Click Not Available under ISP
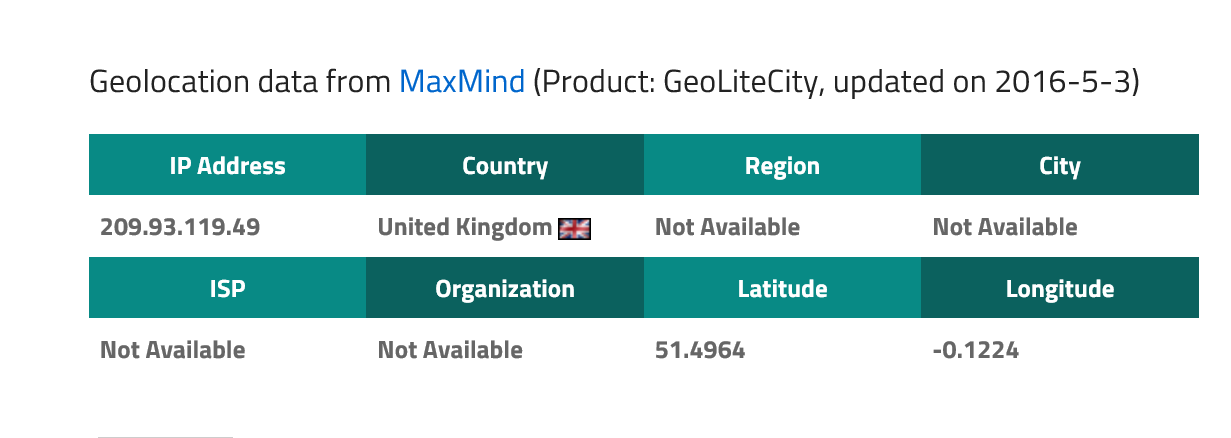This screenshot has width=1231, height=438. pos(172,350)
